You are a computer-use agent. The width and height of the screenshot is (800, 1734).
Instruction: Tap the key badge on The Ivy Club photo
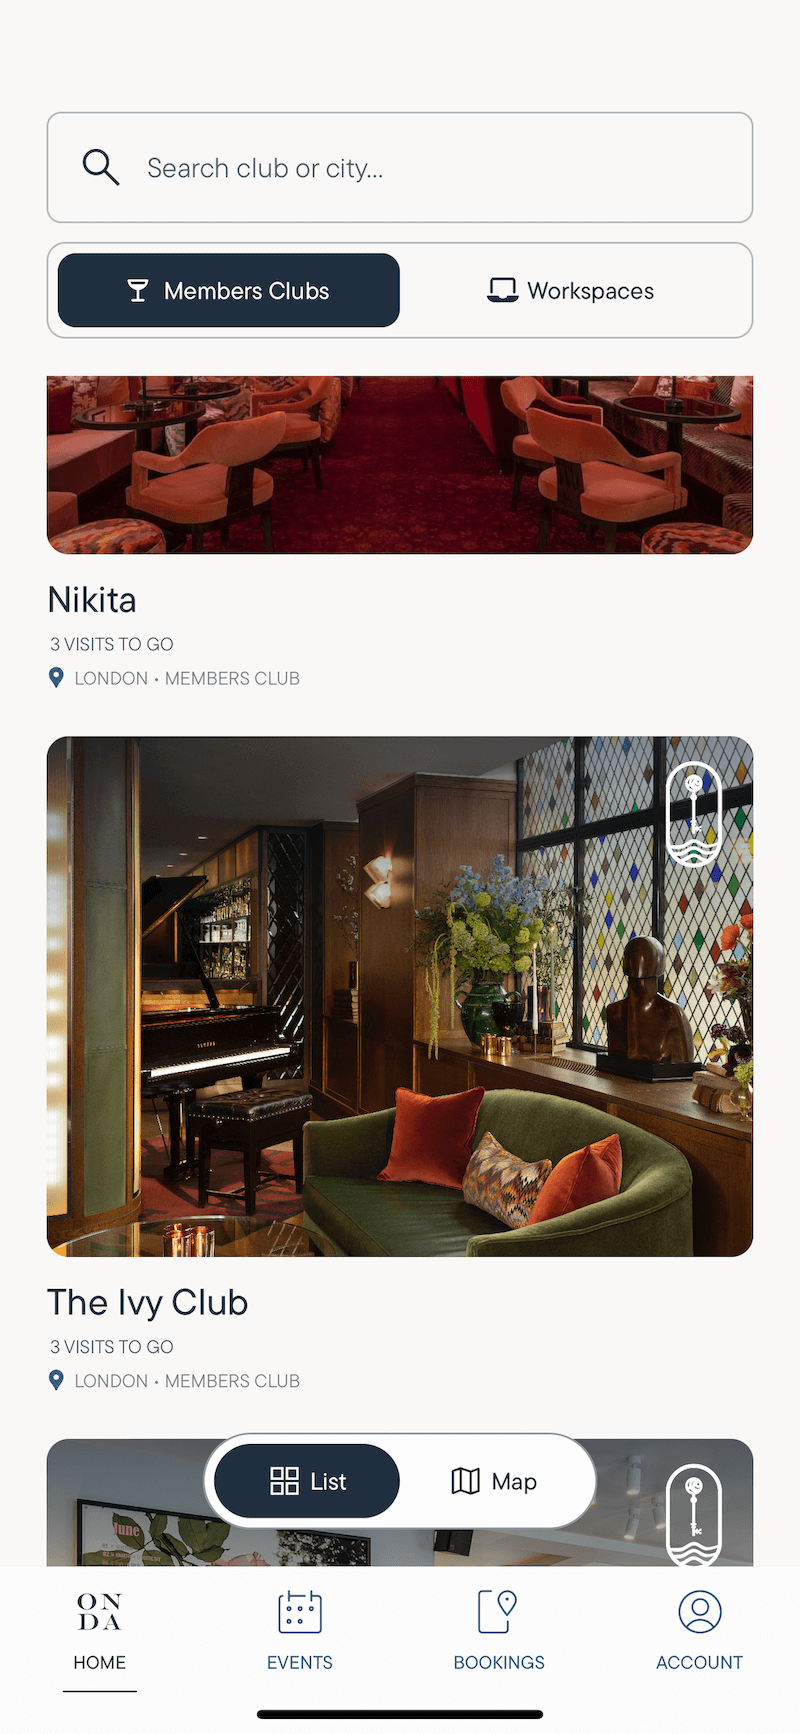tap(694, 815)
